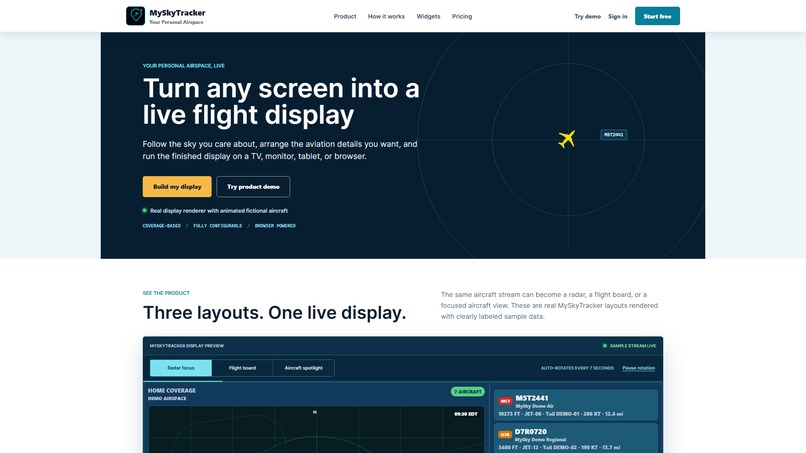Click the "BROWSER POWERED" tag text

pos(275,226)
